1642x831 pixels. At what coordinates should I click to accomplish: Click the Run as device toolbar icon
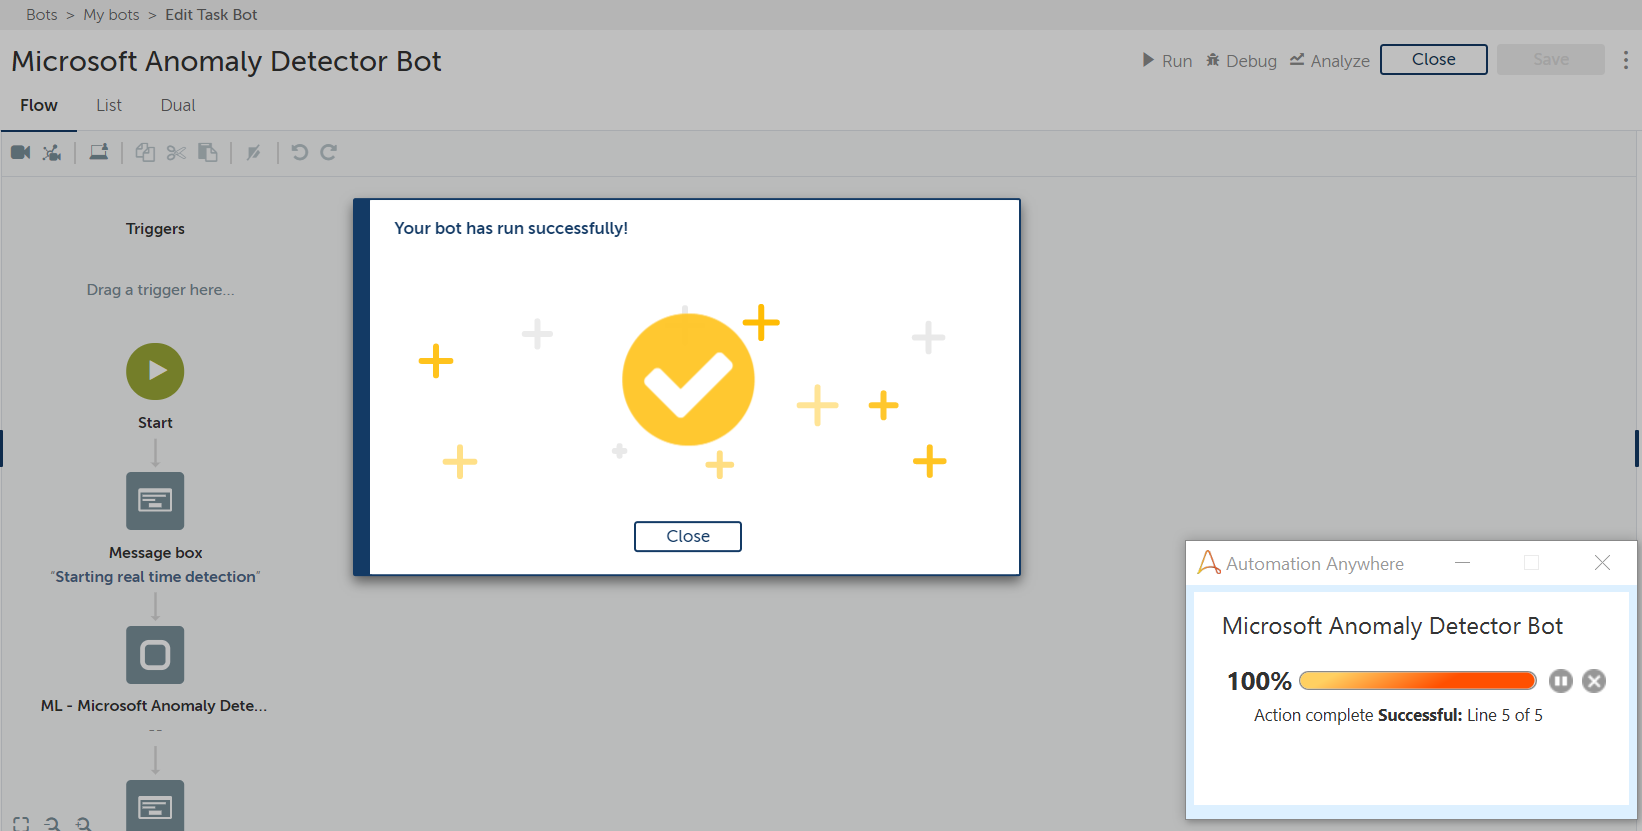[98, 152]
